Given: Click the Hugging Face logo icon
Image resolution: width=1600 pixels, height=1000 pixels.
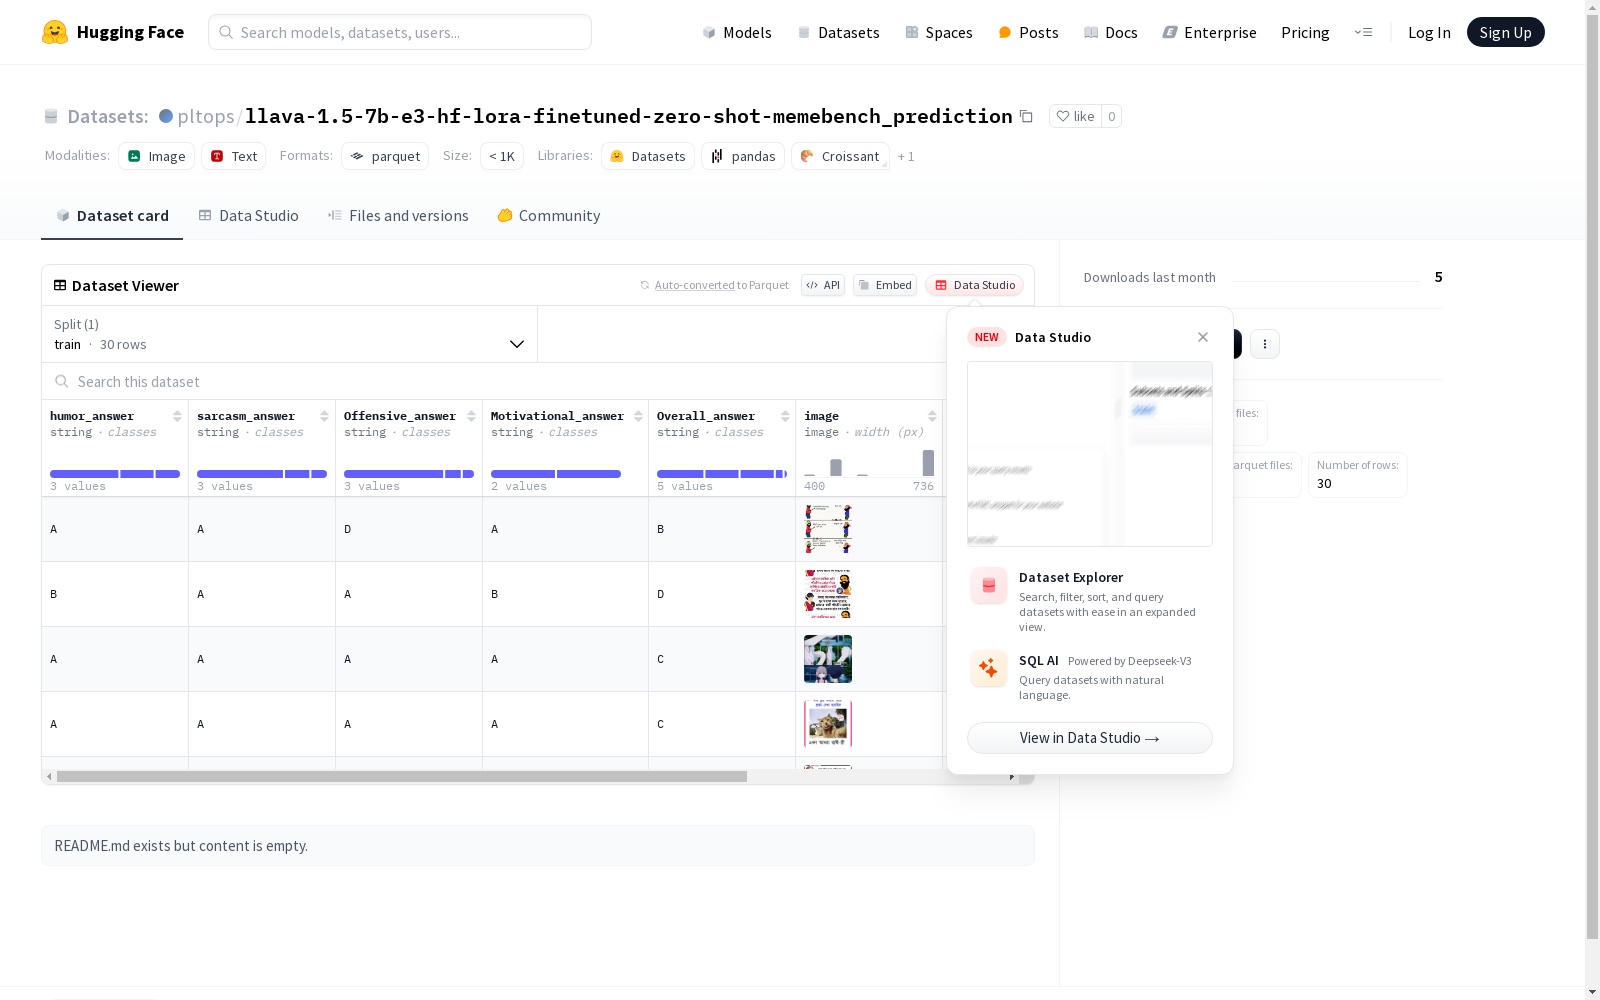Looking at the screenshot, I should click(55, 32).
